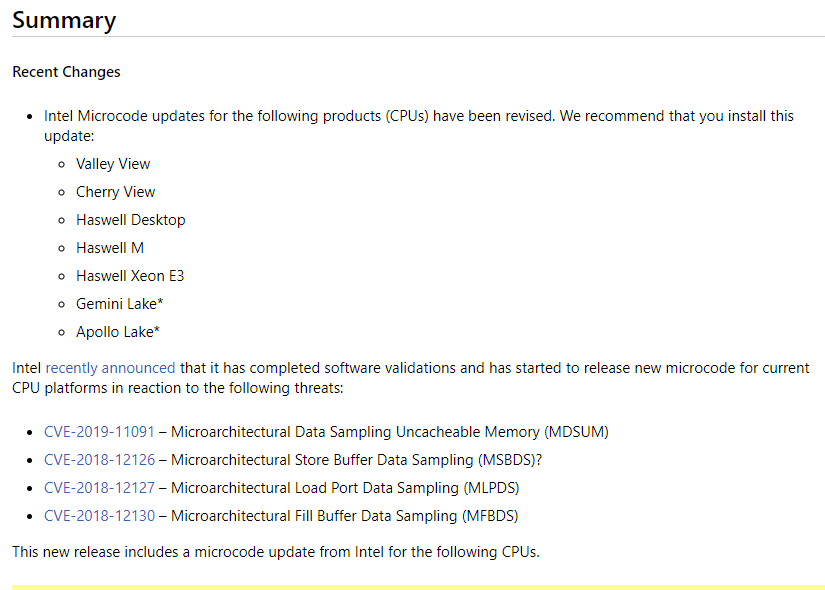This screenshot has width=825, height=590.
Task: Click the text 'Microarchitectural Data Sampling Uncacheable Memory (MDSUM)'
Action: pyautogui.click(x=390, y=432)
